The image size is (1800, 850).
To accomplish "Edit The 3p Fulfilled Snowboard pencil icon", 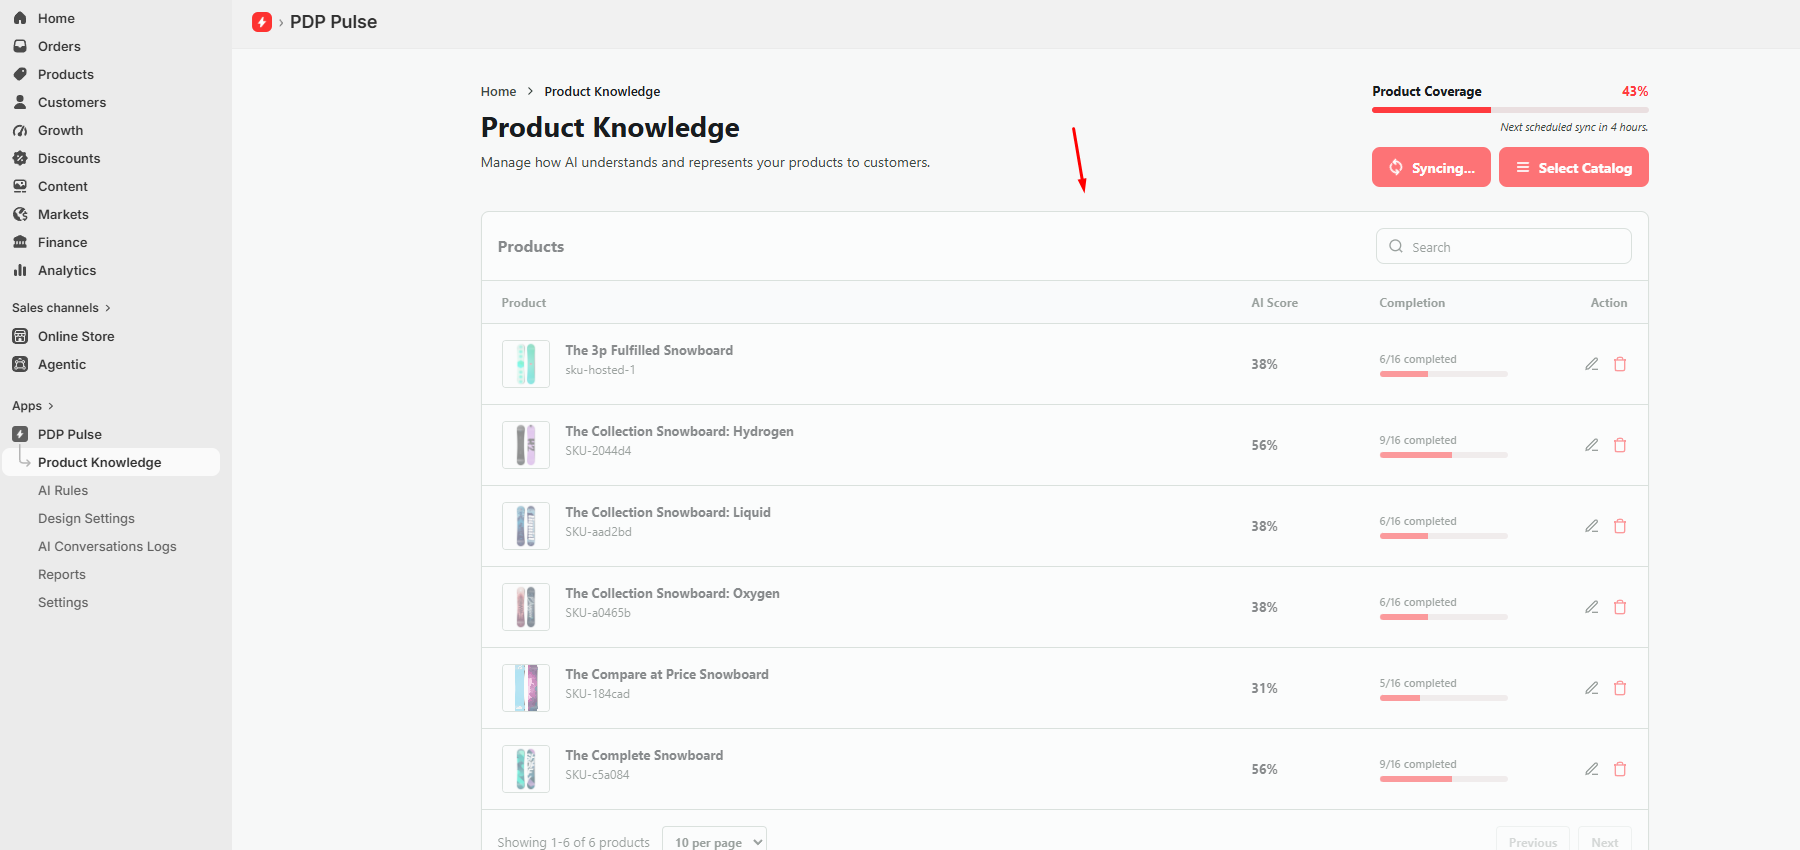I will (x=1592, y=364).
